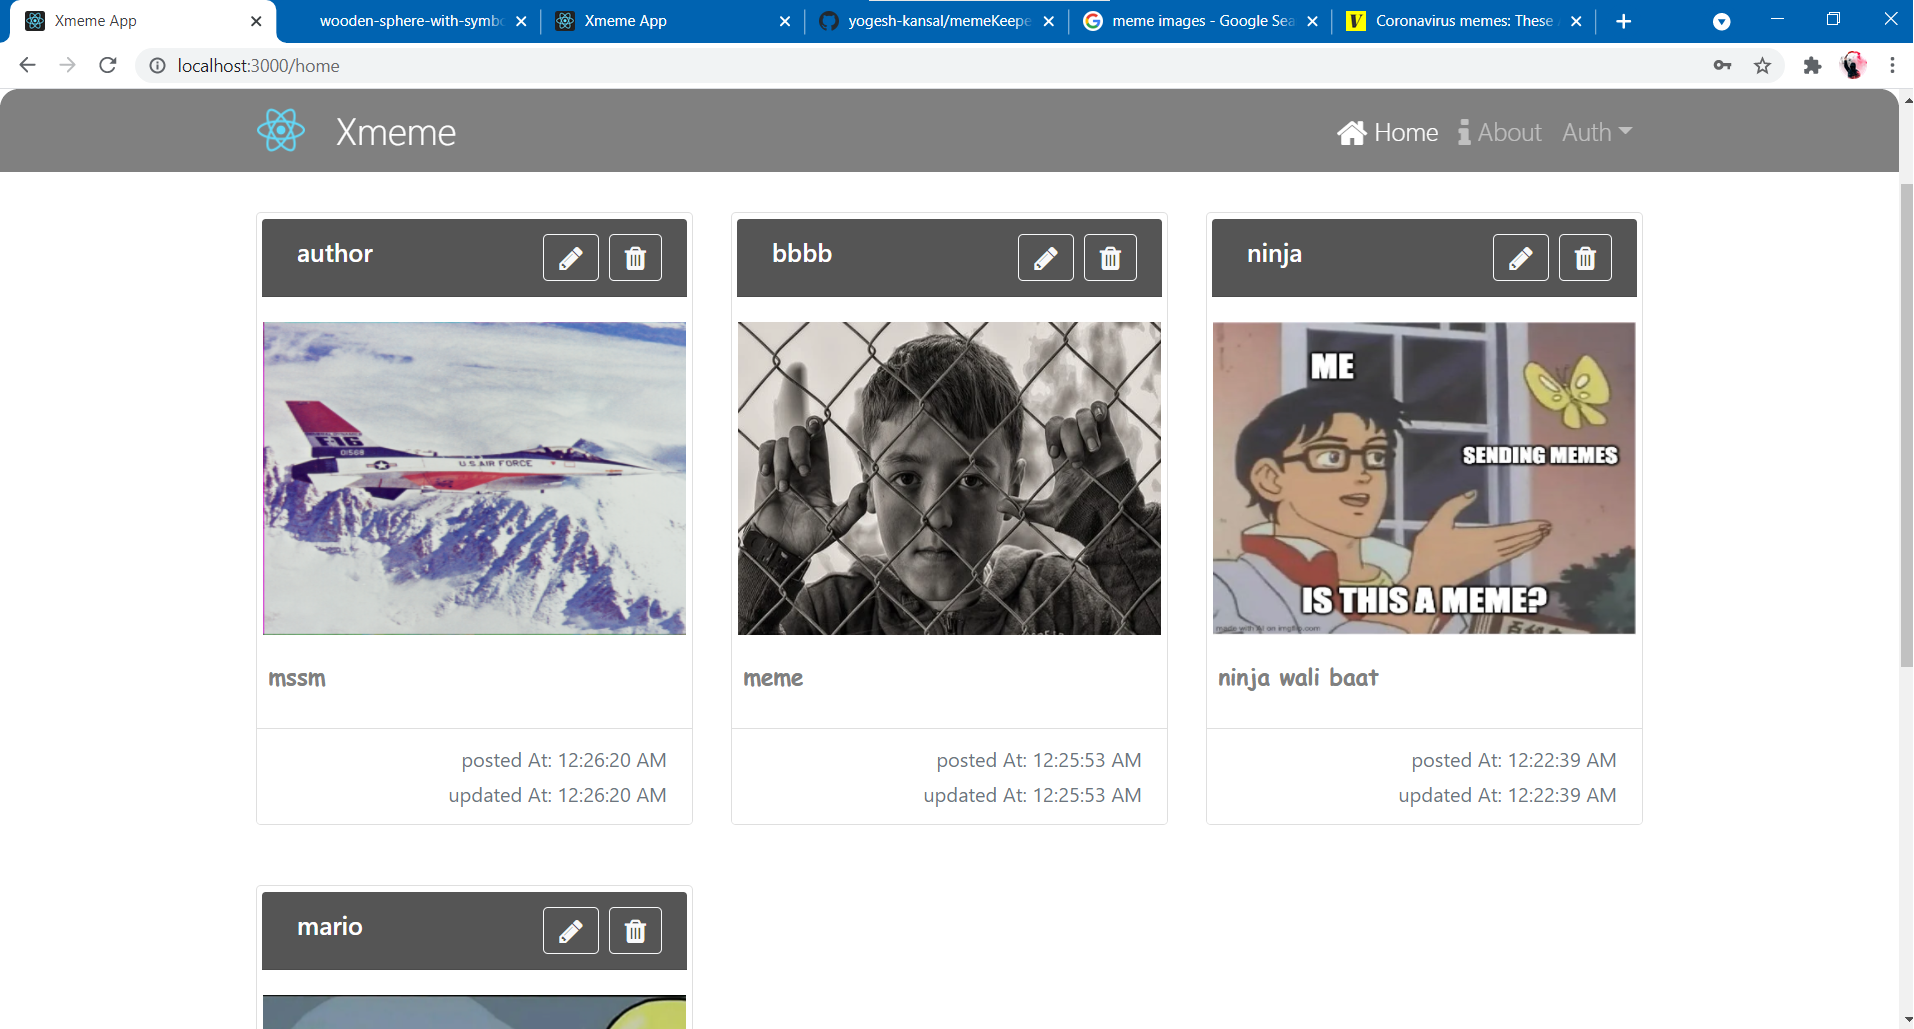Close the wooden-sphere tab
This screenshot has width=1914, height=1029.
[x=521, y=21]
